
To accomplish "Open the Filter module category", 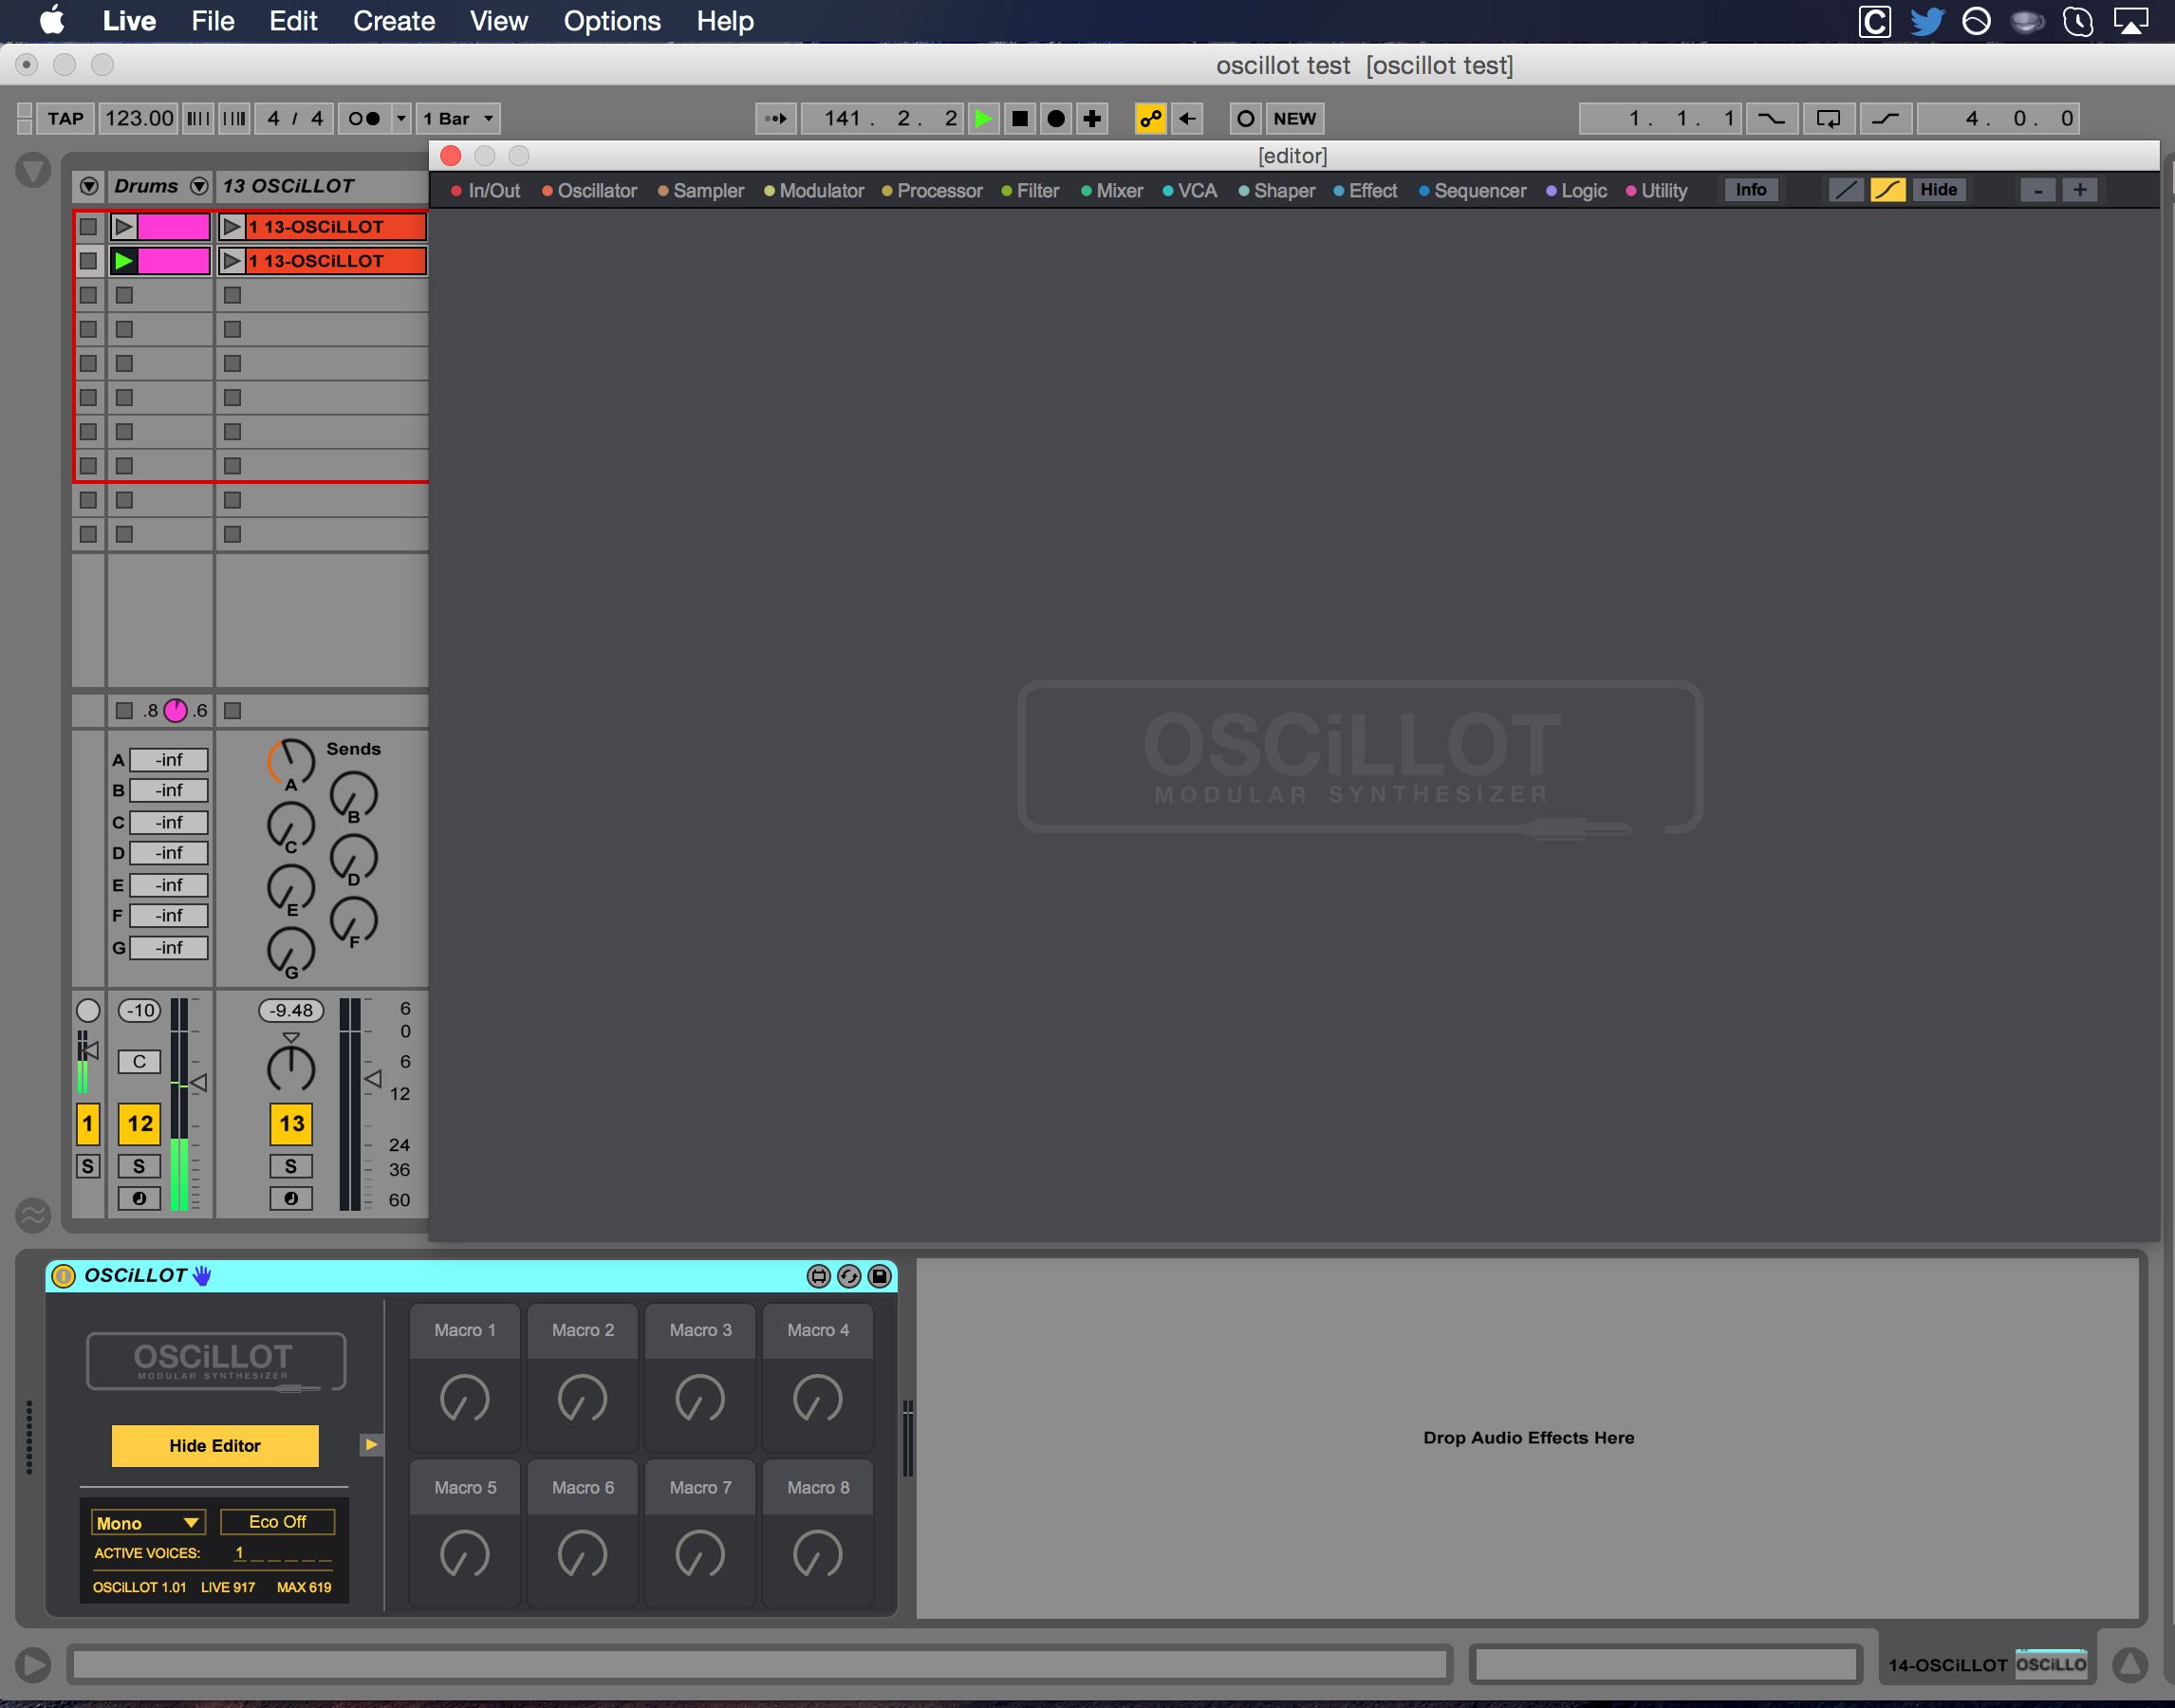I will pyautogui.click(x=1030, y=190).
